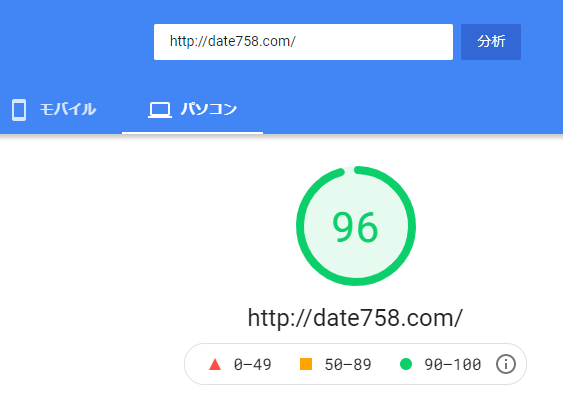Click the 50–89 range label

pos(348,365)
